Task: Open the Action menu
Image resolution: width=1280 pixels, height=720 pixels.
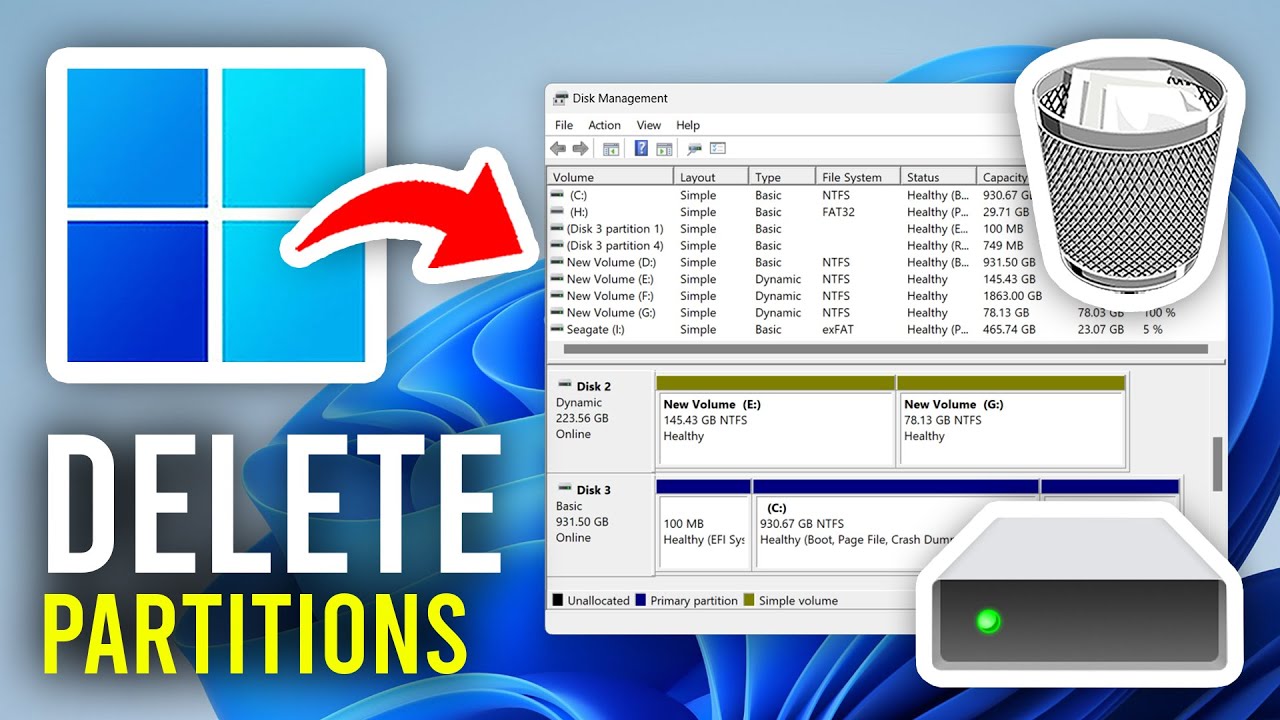Action: (604, 125)
